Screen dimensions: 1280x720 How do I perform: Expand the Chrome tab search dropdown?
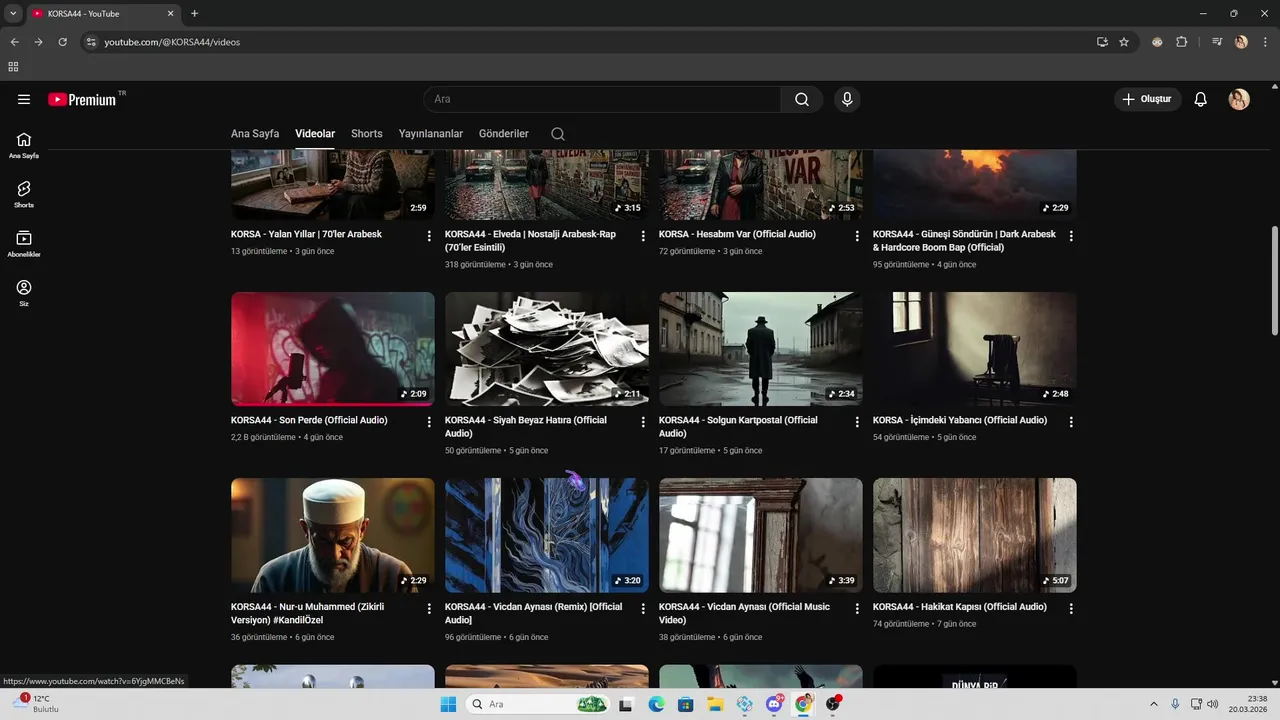point(13,14)
